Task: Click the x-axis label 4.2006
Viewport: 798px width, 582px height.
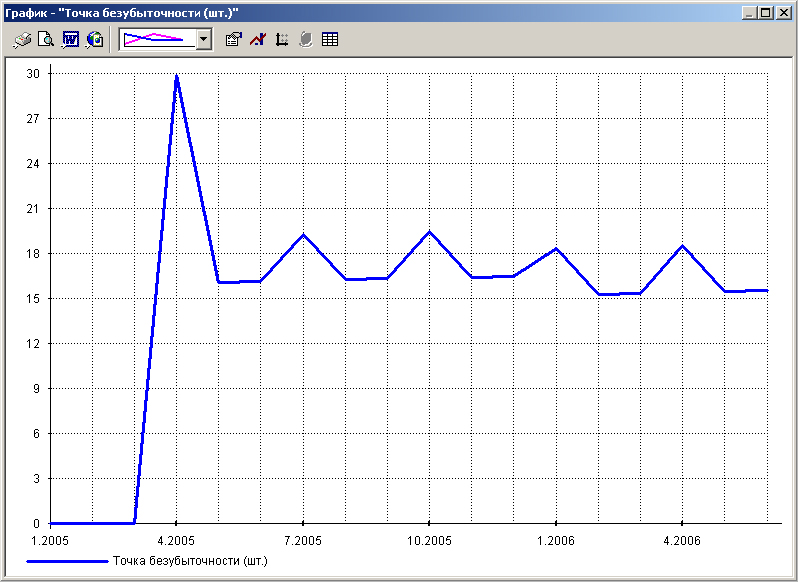Action: 682,540
